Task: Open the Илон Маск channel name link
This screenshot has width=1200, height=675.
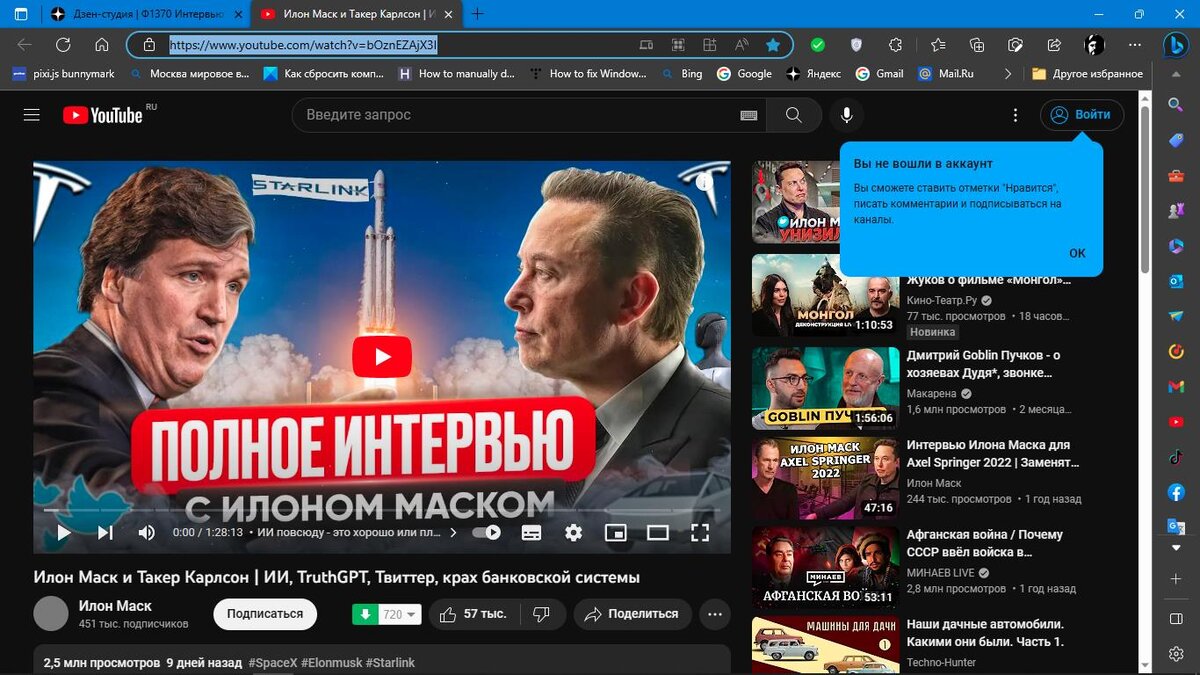Action: click(x=115, y=606)
